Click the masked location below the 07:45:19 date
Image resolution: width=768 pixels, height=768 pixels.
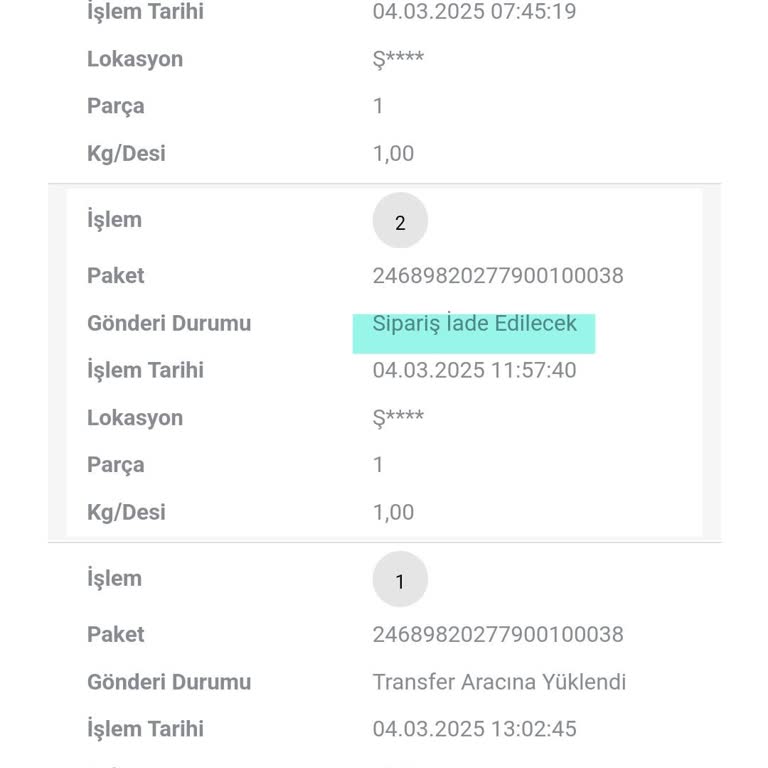pyautogui.click(x=398, y=59)
